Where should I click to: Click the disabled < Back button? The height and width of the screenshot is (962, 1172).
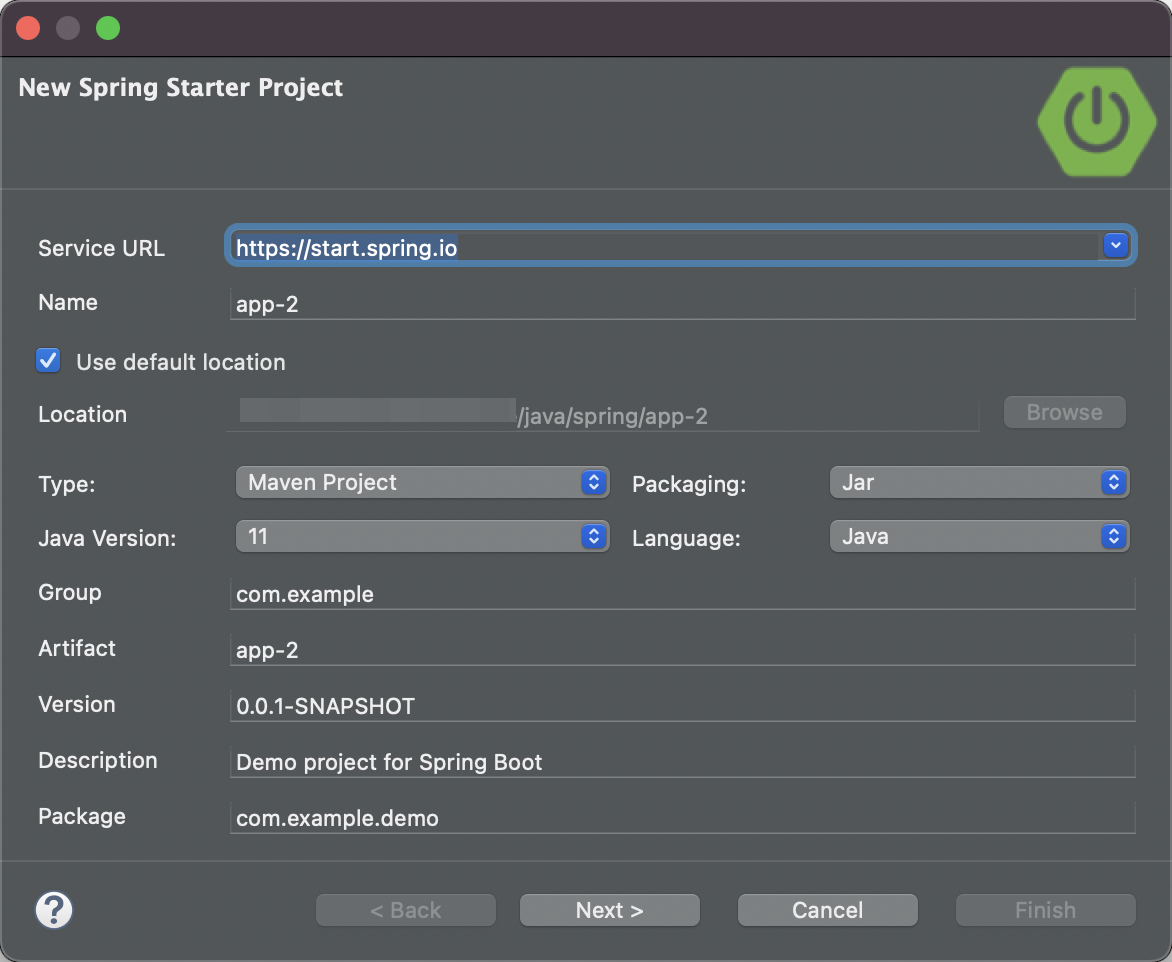tap(406, 910)
